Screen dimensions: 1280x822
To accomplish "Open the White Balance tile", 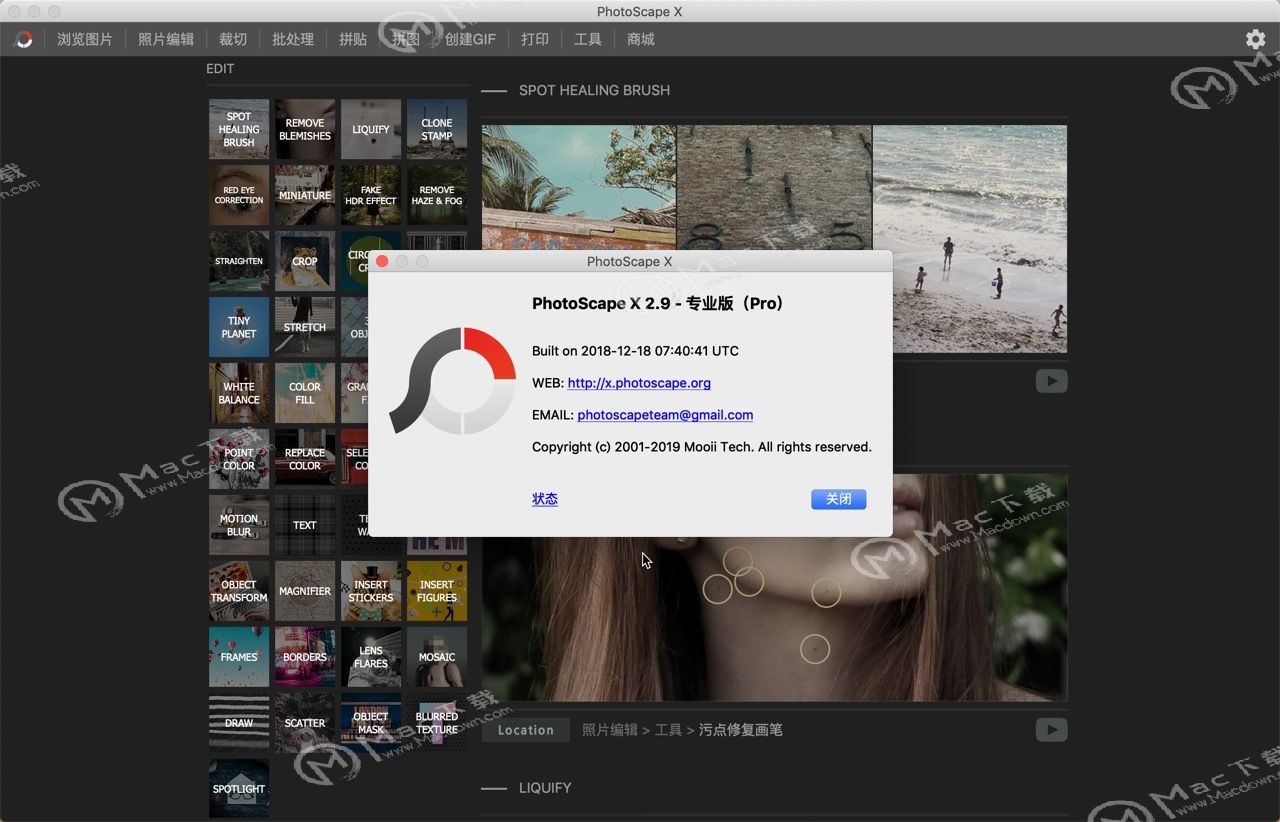I will [x=239, y=393].
